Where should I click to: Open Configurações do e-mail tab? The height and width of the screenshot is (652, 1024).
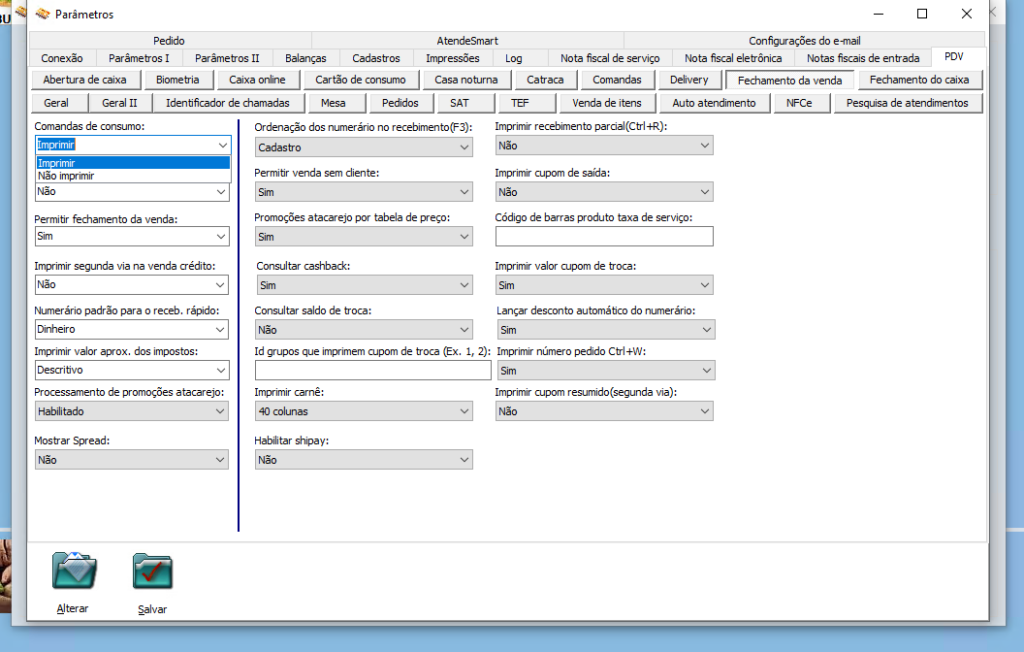[x=804, y=41]
